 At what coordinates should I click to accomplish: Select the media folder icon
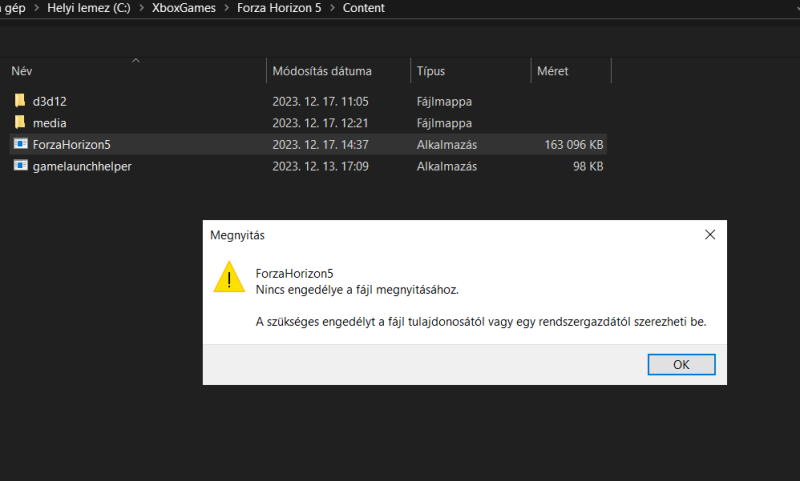point(20,122)
